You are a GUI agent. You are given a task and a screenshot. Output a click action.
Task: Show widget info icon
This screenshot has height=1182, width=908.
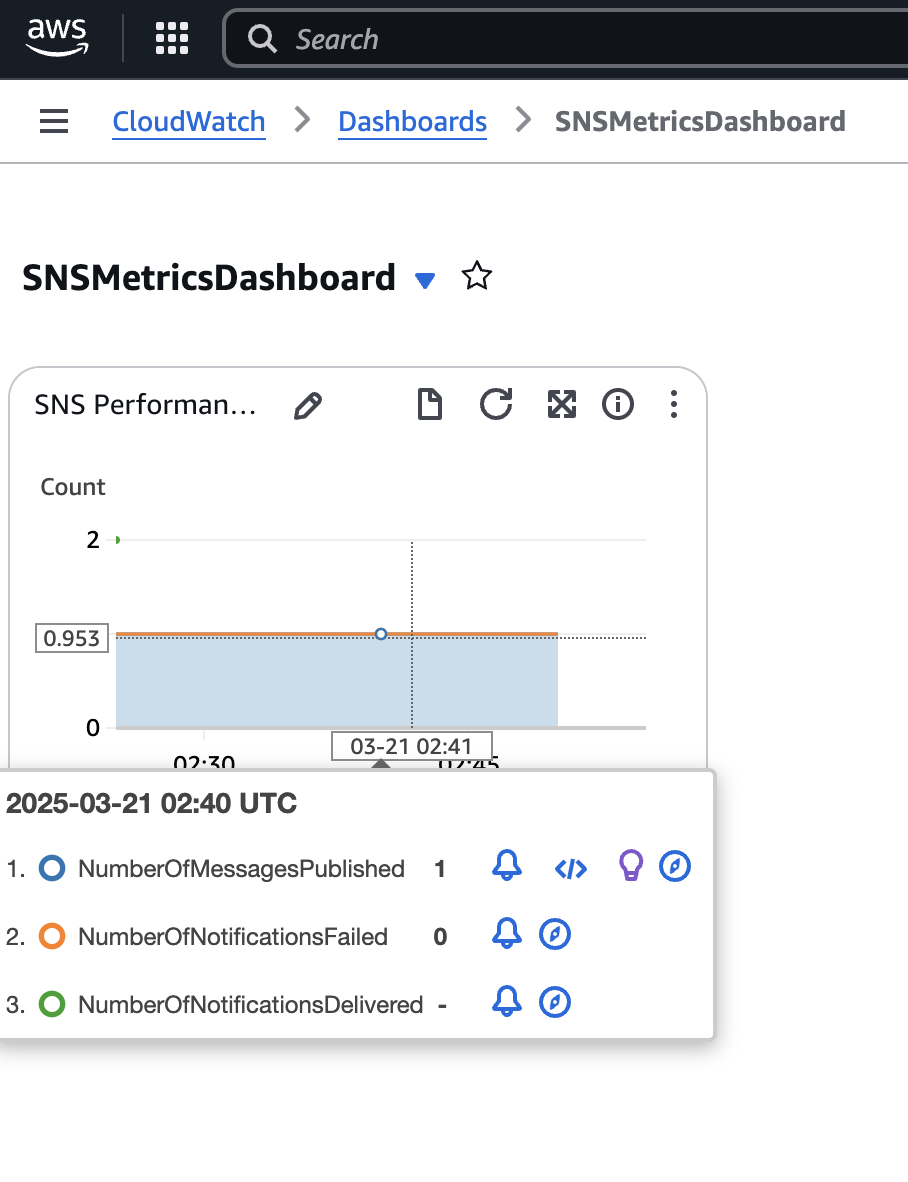click(x=618, y=404)
